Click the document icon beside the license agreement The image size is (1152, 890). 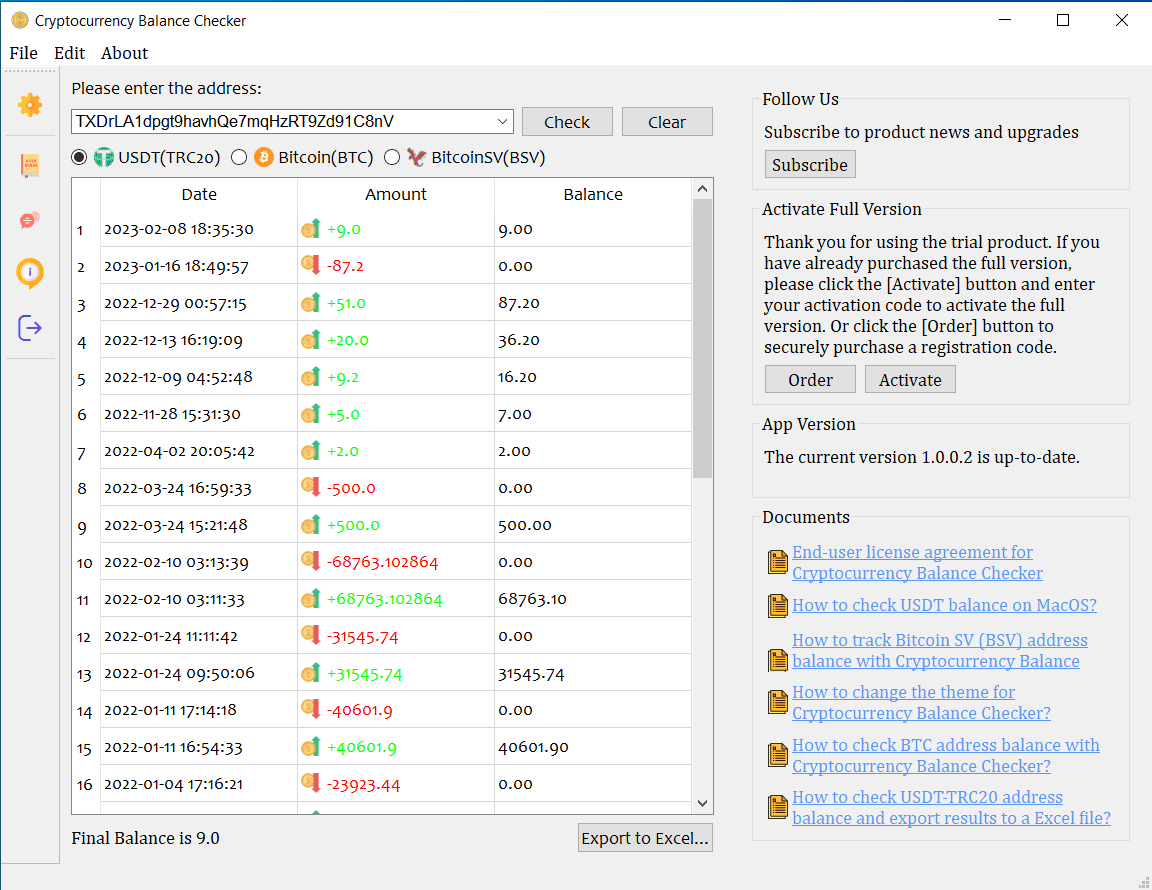(777, 563)
